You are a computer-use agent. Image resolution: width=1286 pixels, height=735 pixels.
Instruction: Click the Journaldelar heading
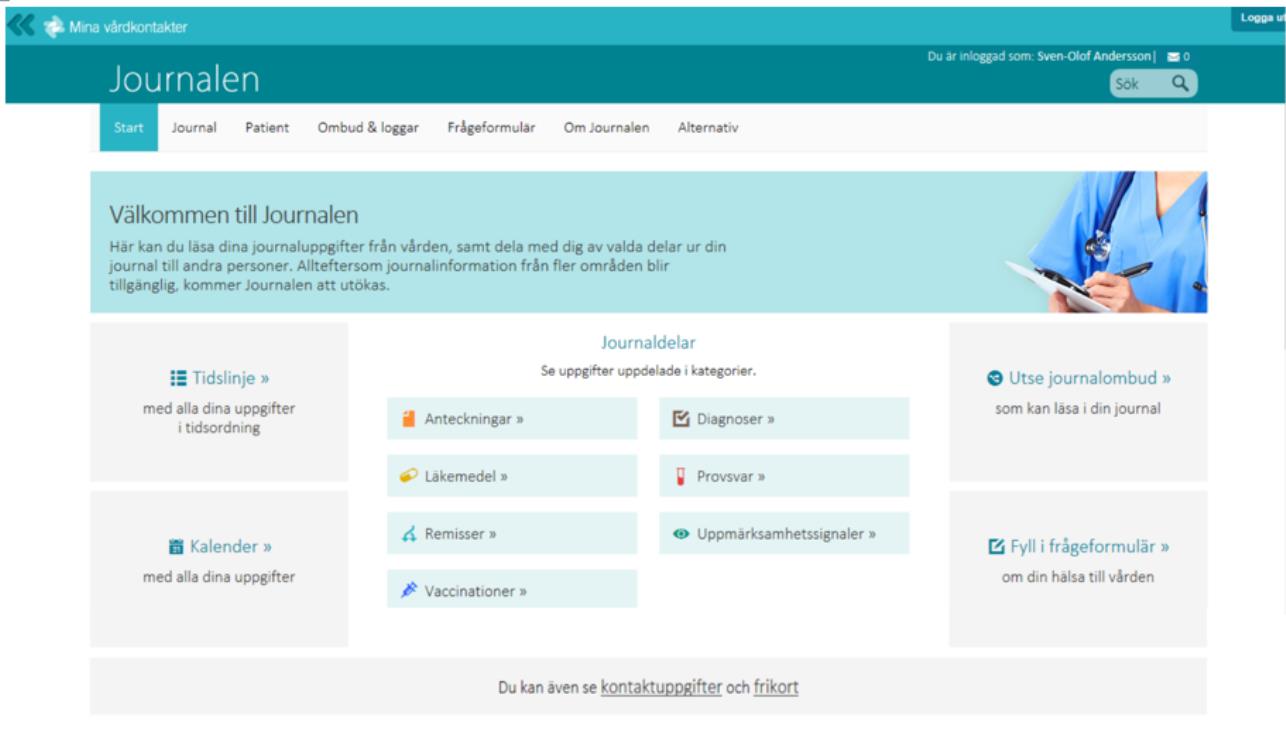pyautogui.click(x=648, y=343)
